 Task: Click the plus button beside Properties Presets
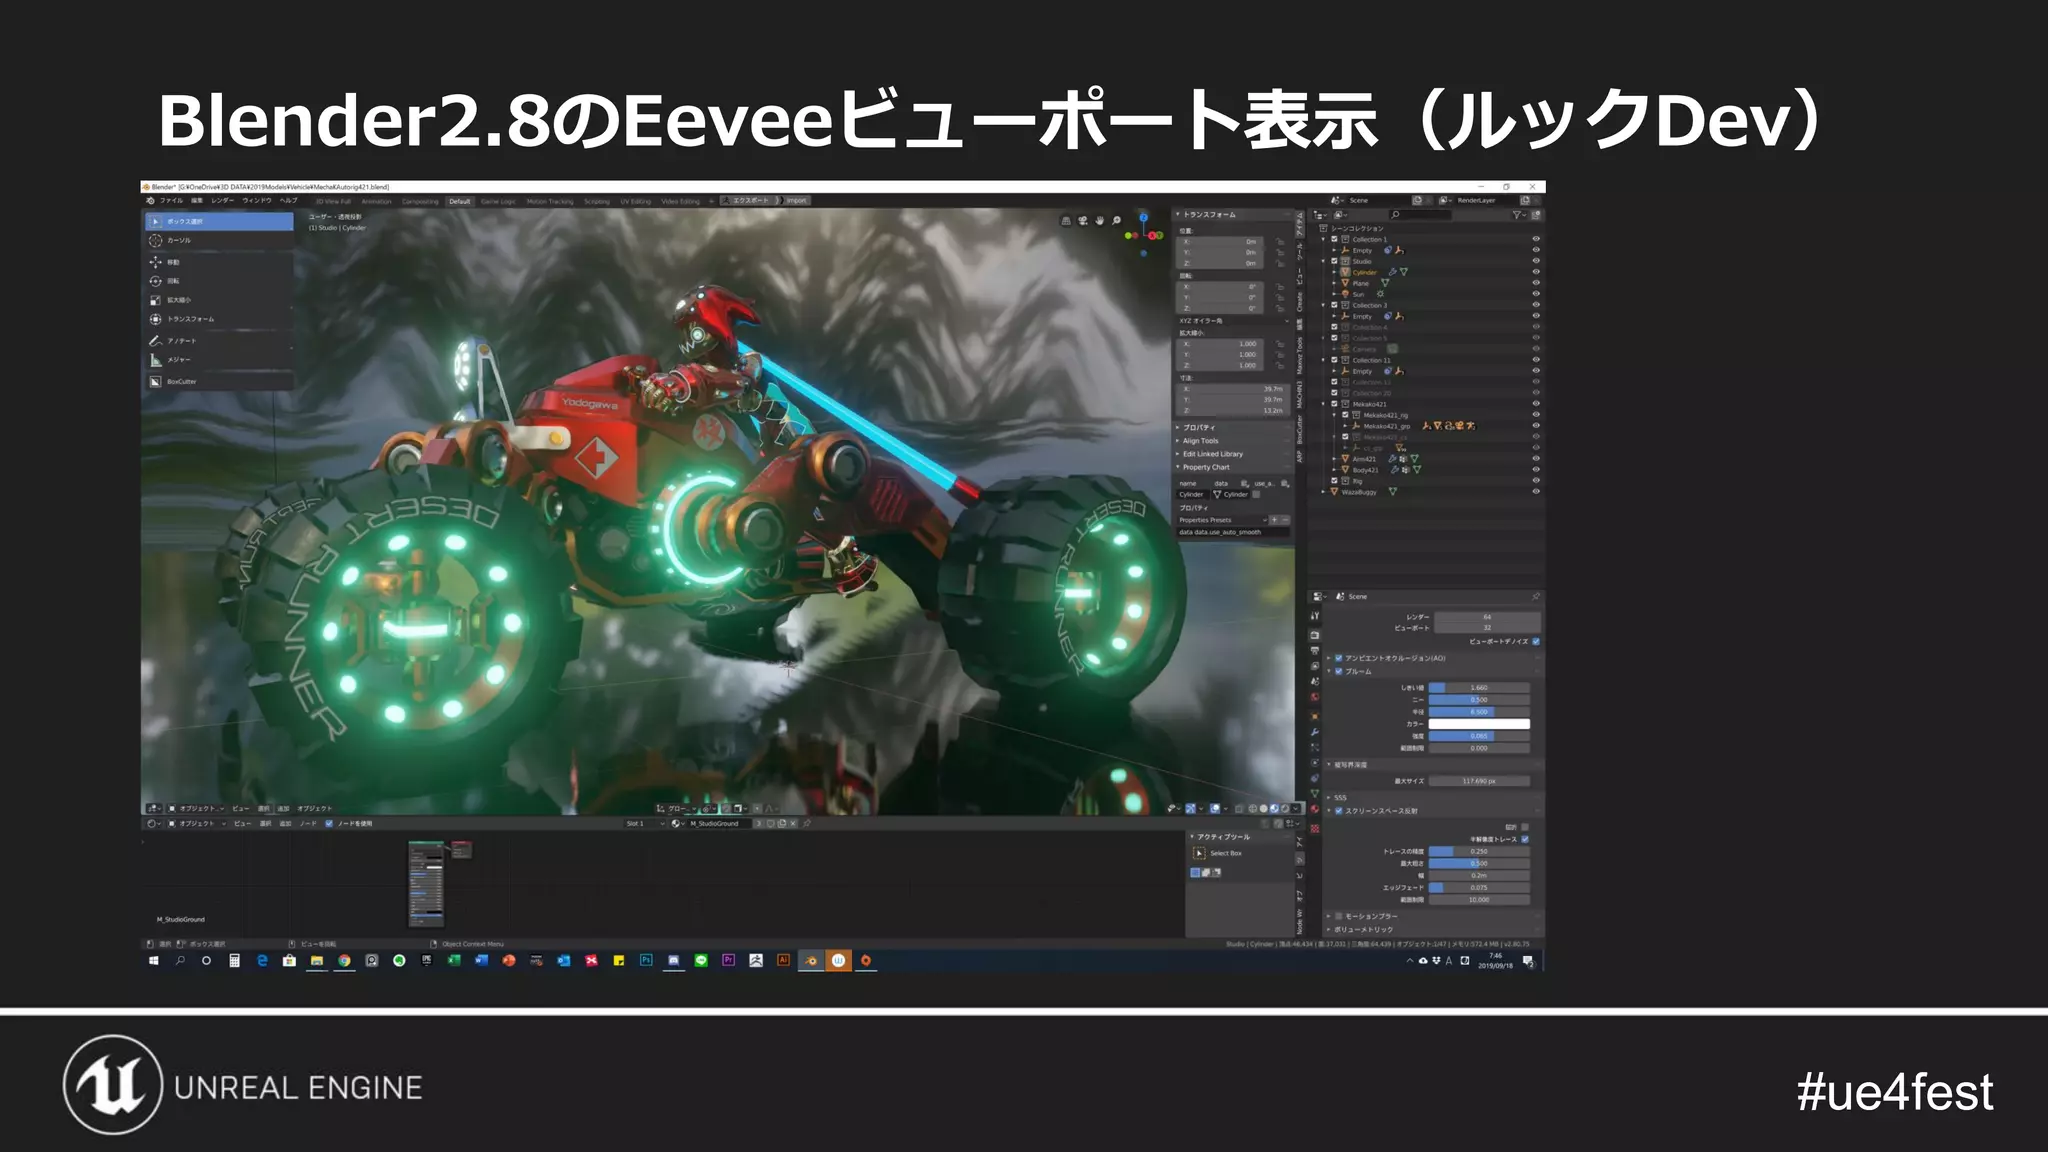[1275, 520]
